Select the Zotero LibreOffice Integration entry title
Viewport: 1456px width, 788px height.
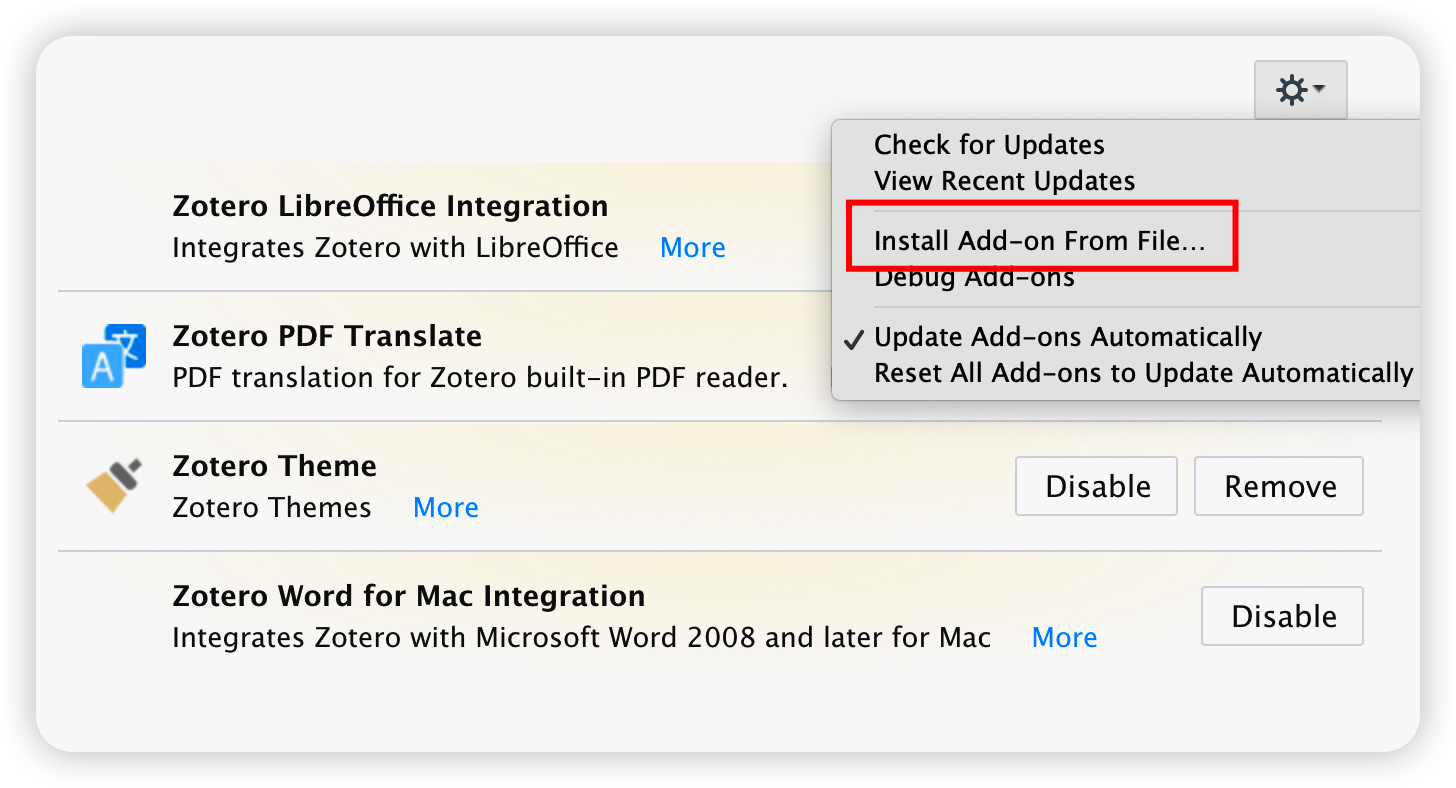coord(390,206)
